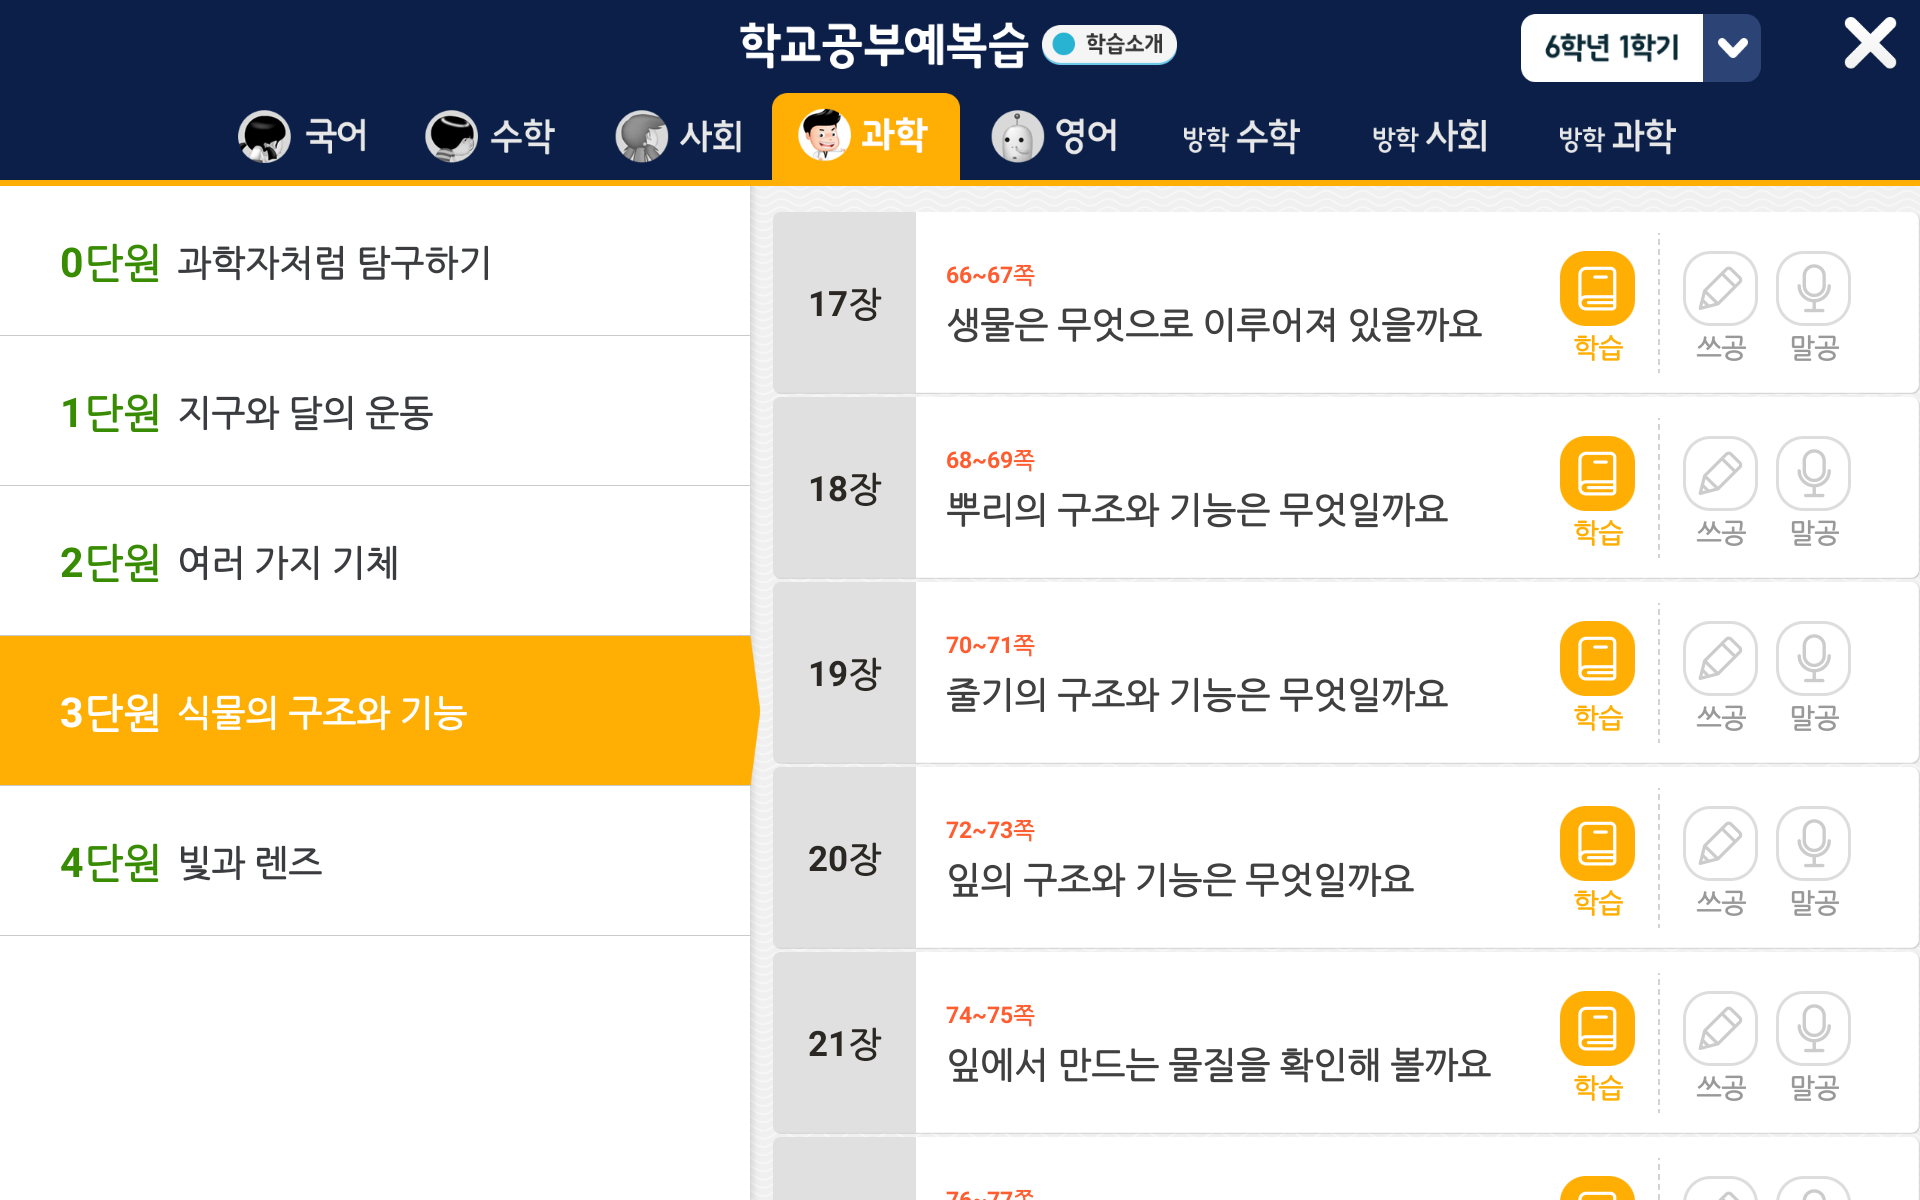This screenshot has width=1920, height=1200.
Task: Expand the 6학년 1학기 grade dropdown arrow
Action: [x=1732, y=48]
